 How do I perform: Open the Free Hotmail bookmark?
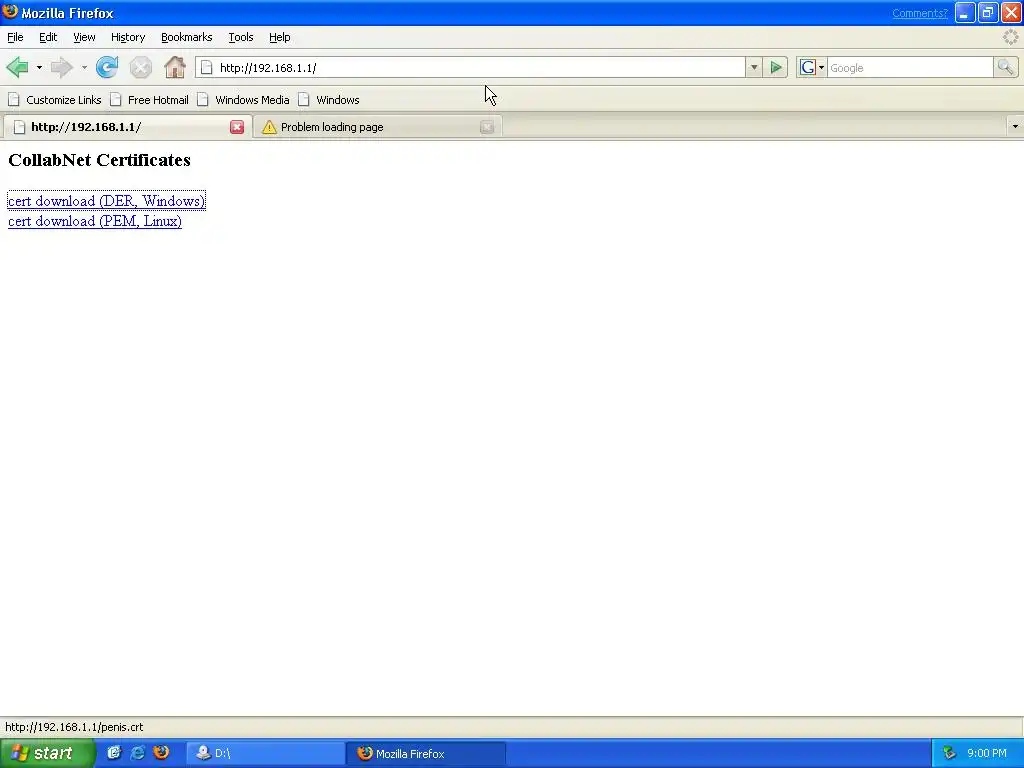(x=150, y=100)
